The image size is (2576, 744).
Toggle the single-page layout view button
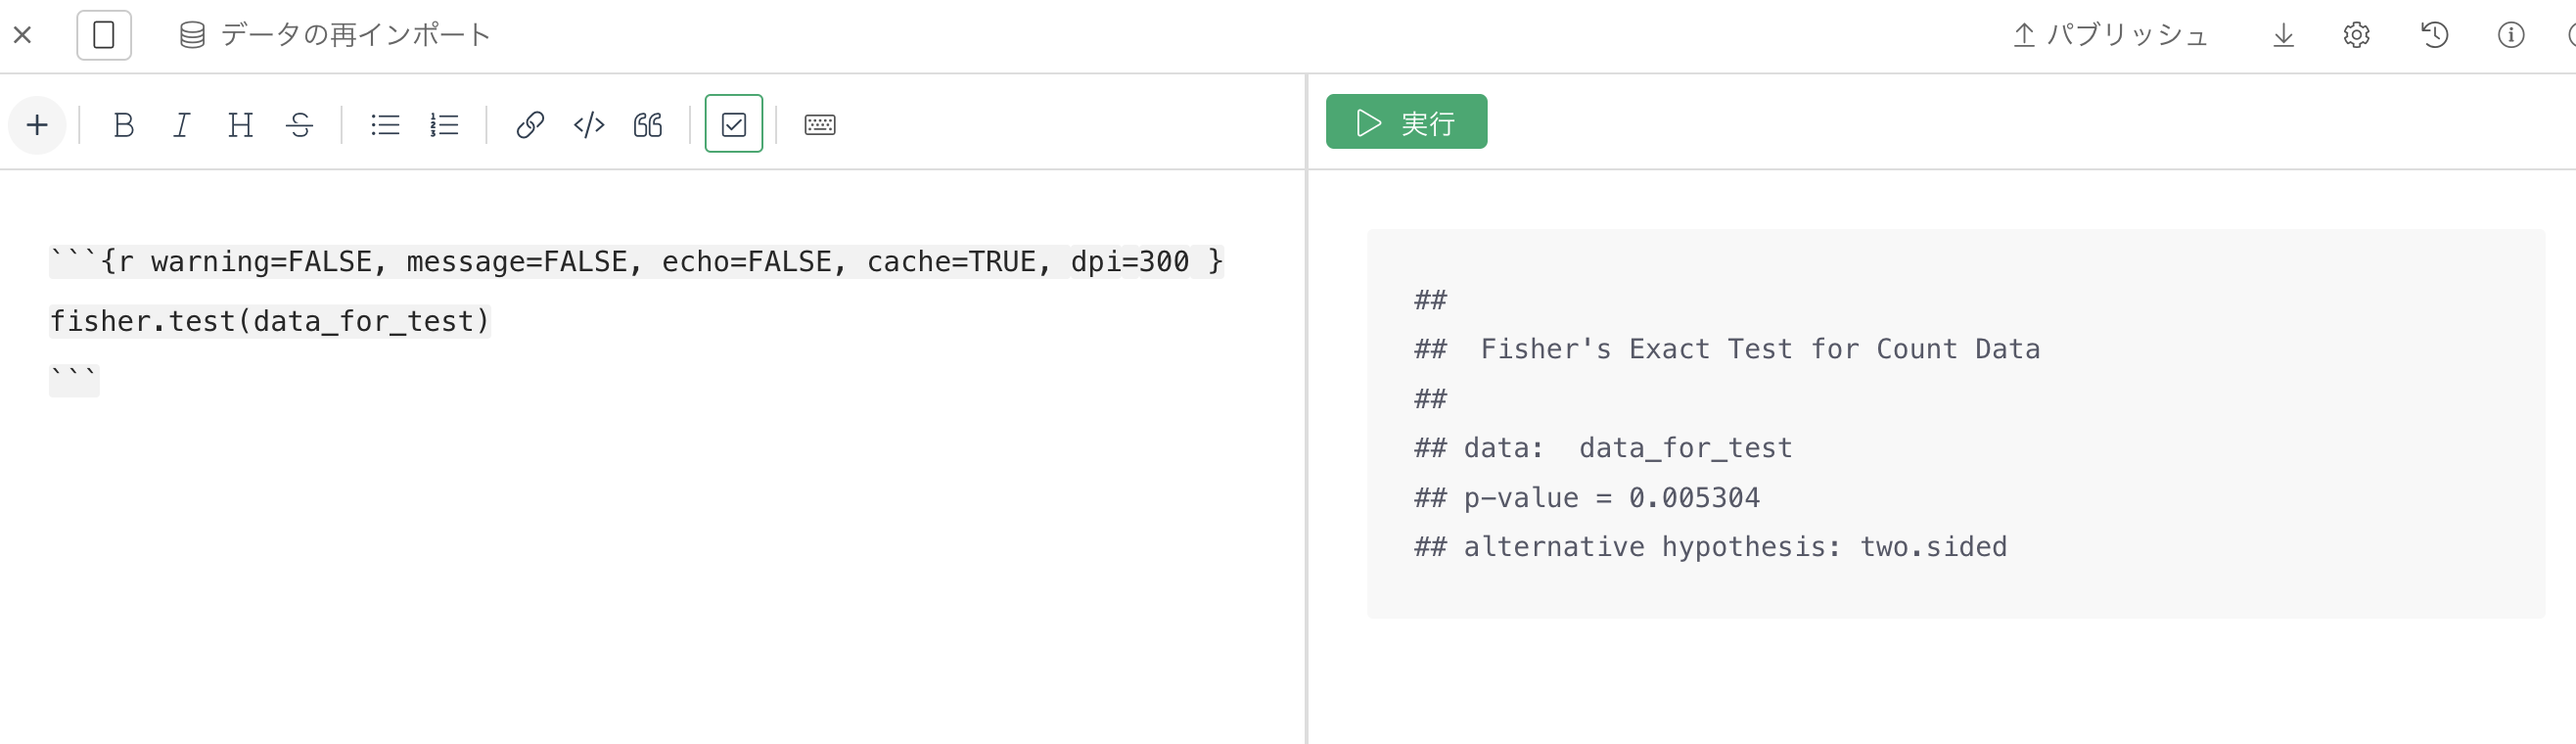(104, 35)
